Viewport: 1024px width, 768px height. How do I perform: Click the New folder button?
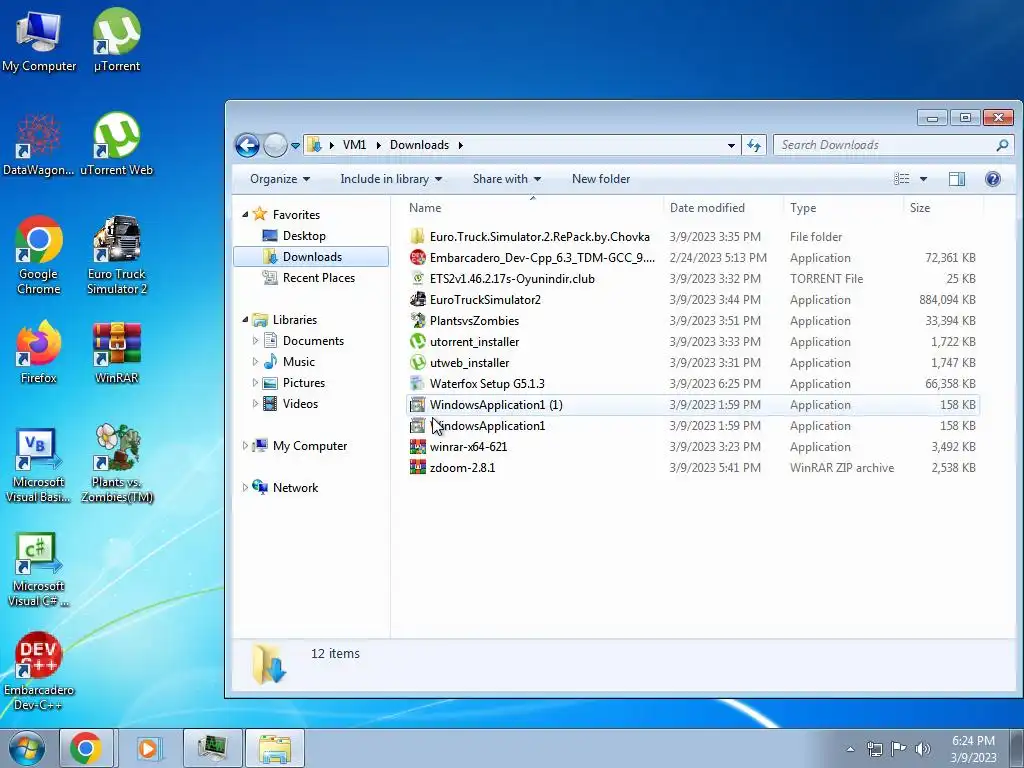[601, 179]
